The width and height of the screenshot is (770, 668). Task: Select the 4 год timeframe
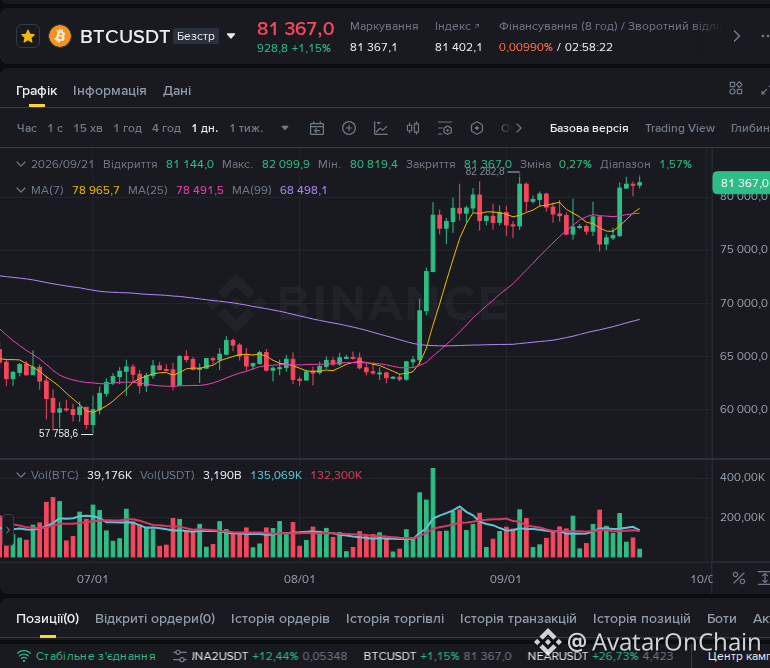166,128
